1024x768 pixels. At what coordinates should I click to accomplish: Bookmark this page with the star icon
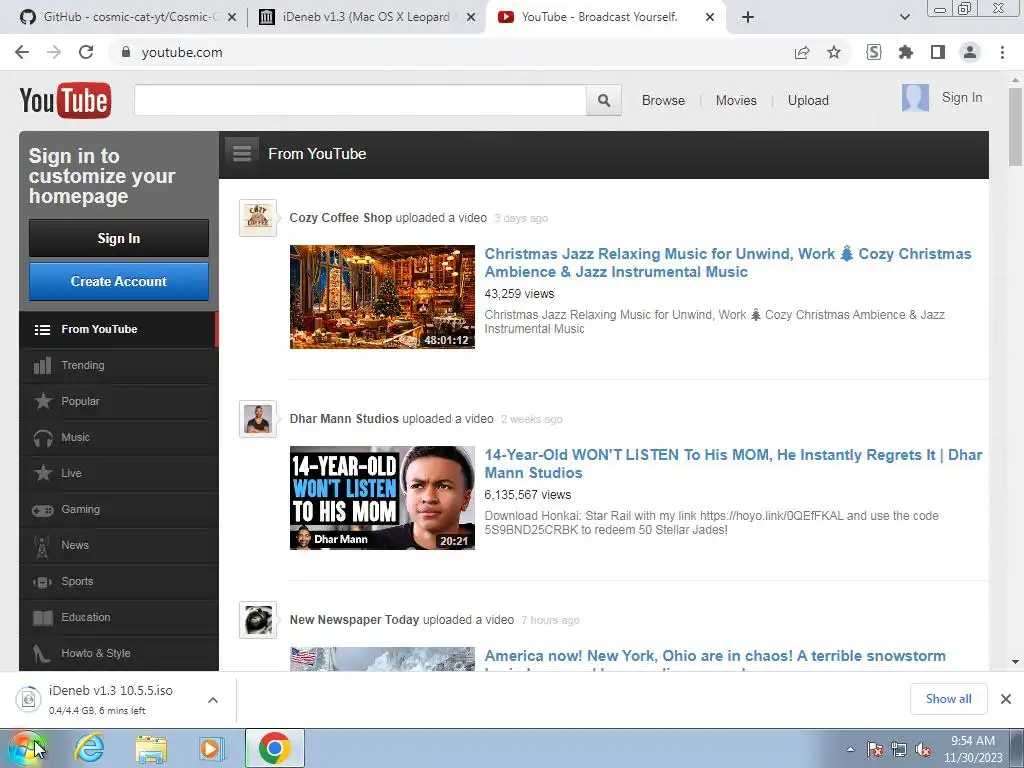pos(834,52)
